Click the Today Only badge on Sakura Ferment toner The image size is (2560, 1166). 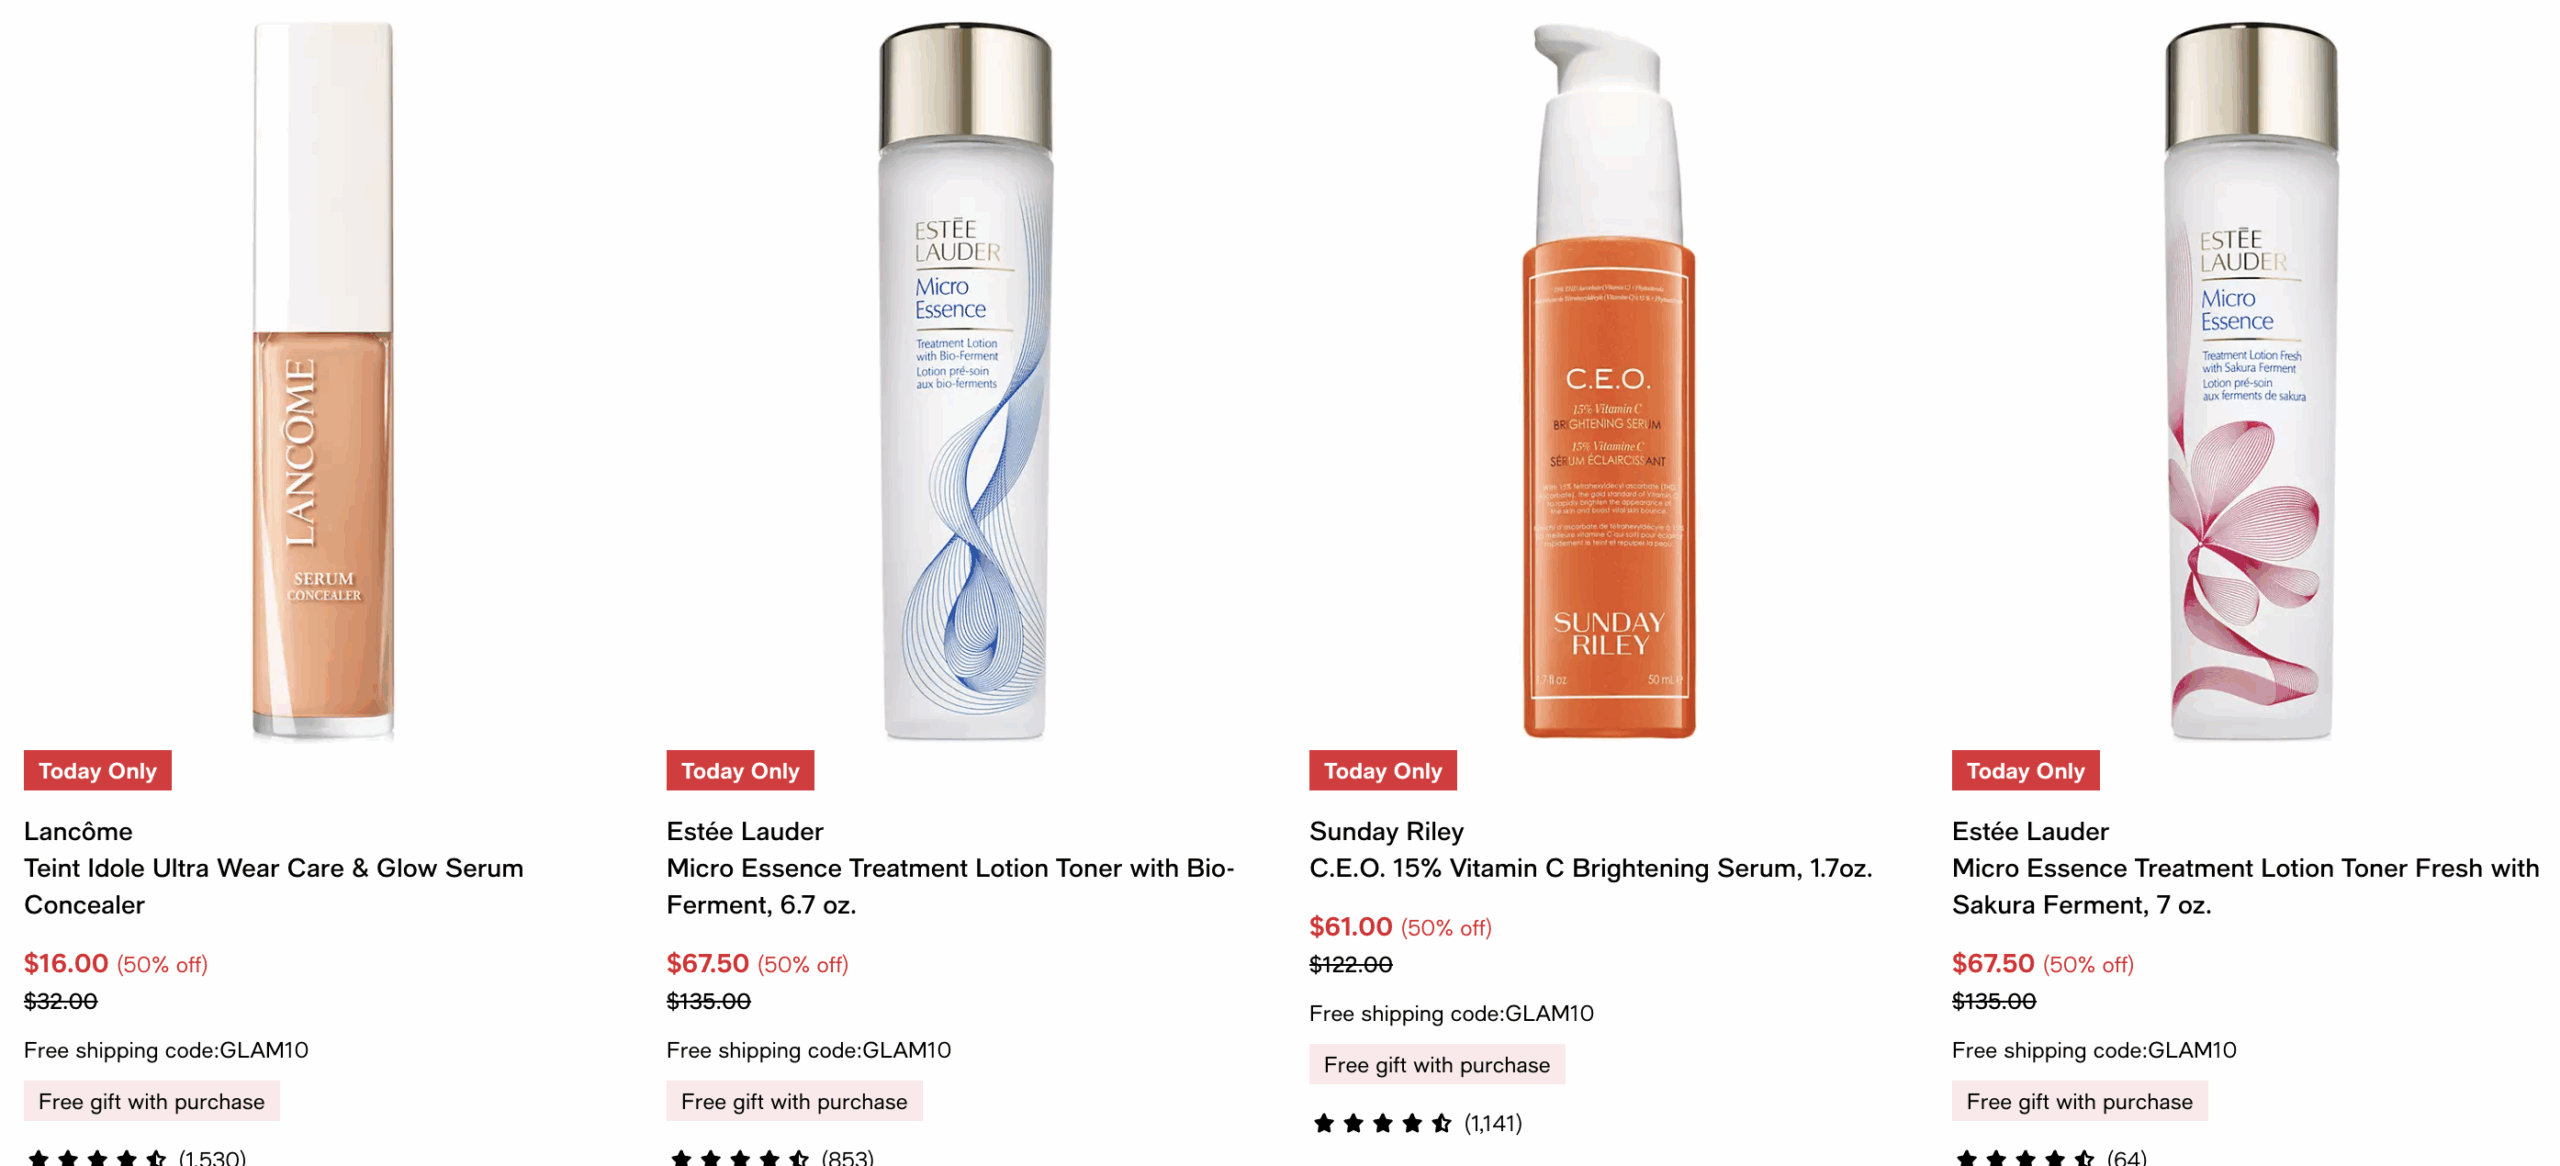2025,770
